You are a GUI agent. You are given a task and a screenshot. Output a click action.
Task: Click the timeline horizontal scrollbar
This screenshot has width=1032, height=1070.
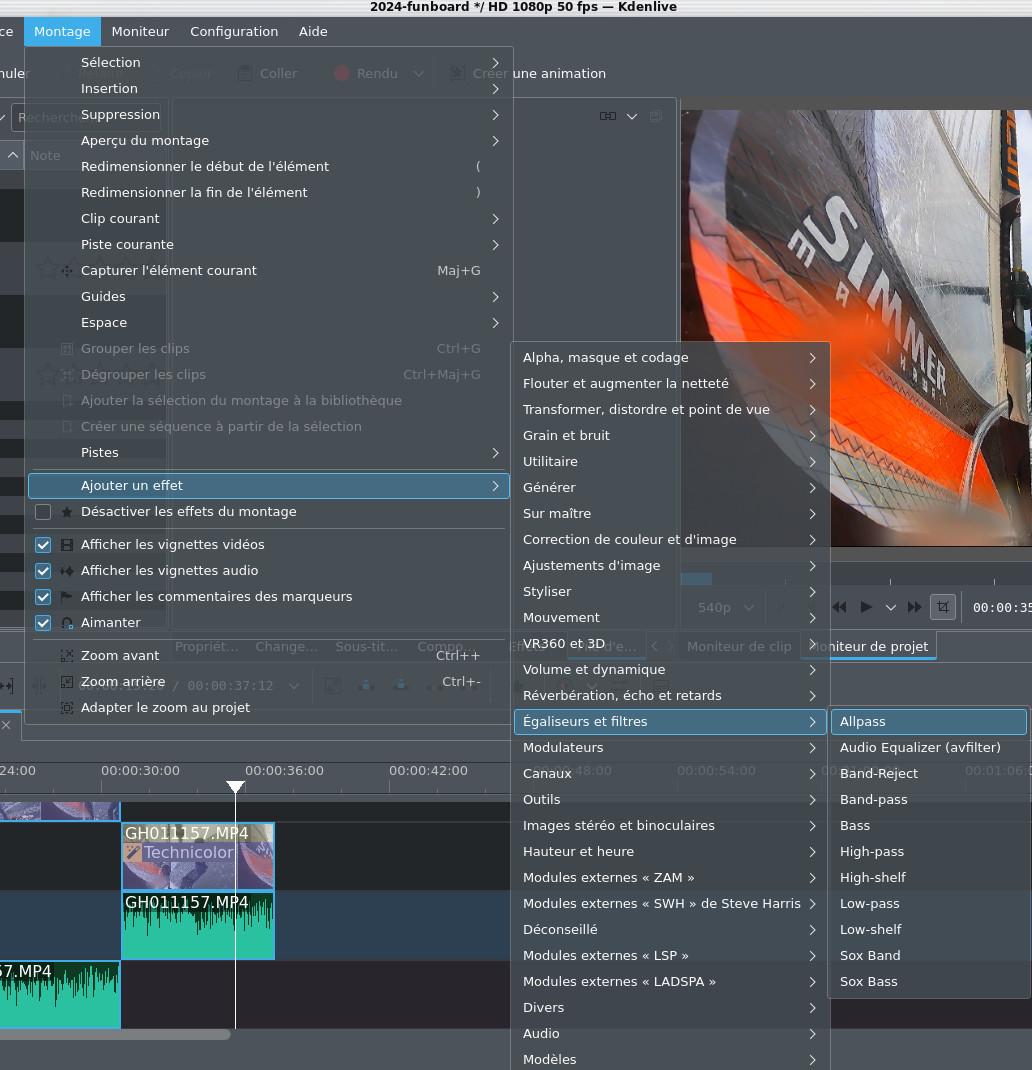[x=115, y=1035]
